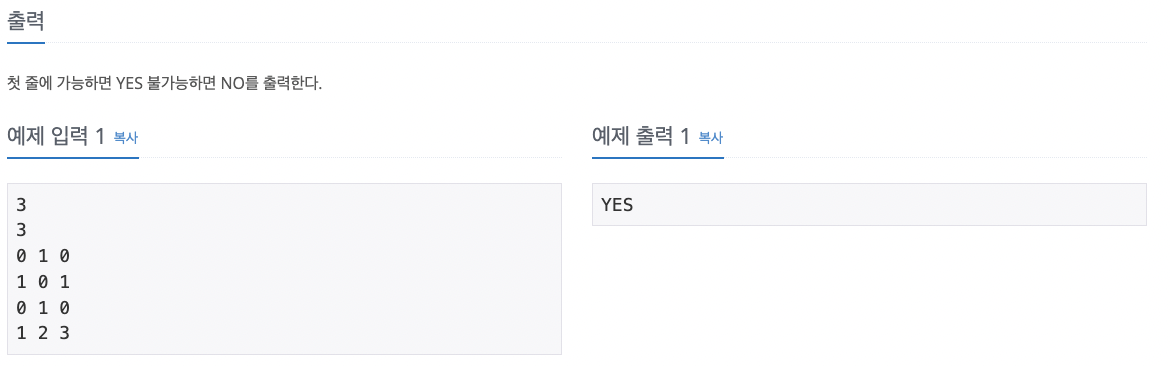Copy sample input 1 via 복사 link
Viewport: 1170px width, 366px height.
pos(125,138)
